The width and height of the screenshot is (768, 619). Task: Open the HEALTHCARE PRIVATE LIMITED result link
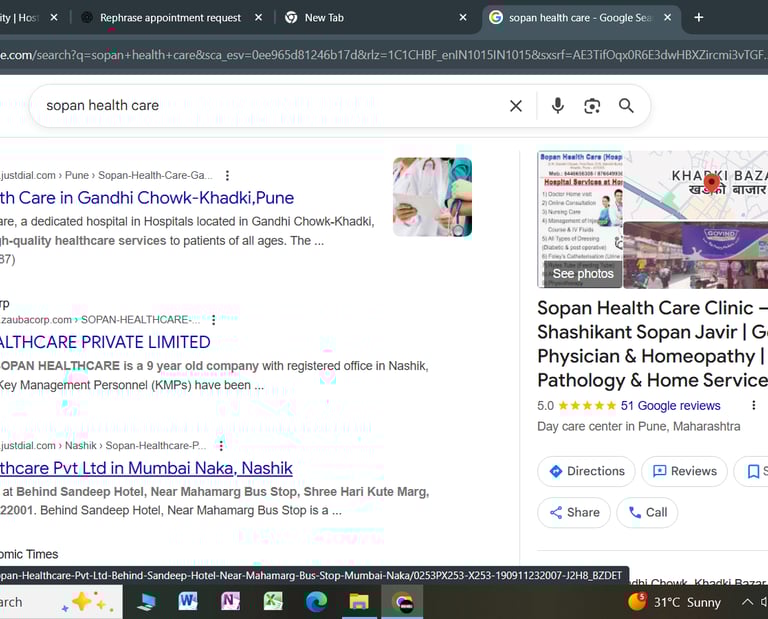tap(105, 342)
